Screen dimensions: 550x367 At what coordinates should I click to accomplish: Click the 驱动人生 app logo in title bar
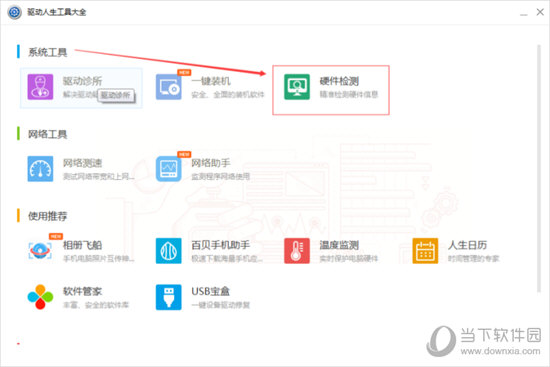(x=14, y=12)
